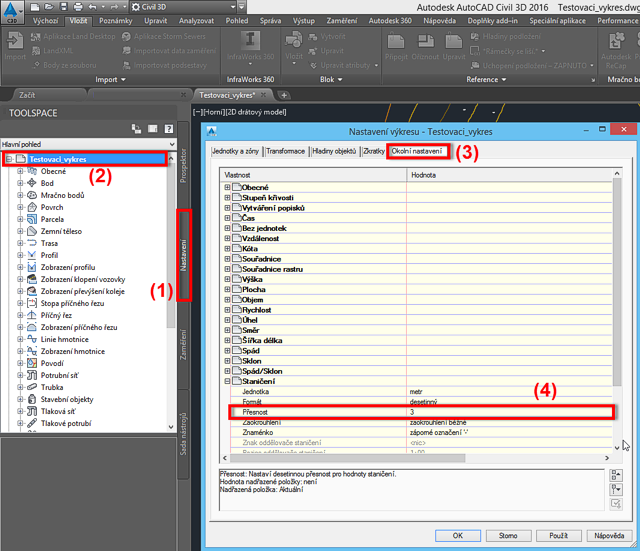Expand the Vzdálenost property group

tap(227, 238)
